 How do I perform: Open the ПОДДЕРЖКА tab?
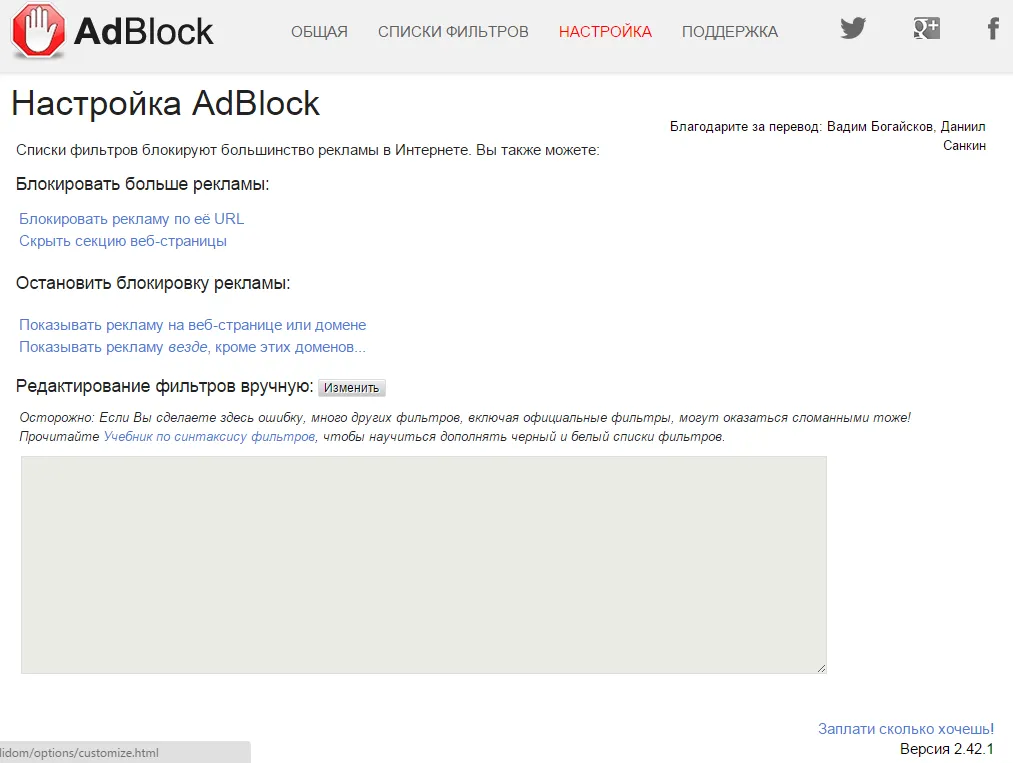pos(730,32)
